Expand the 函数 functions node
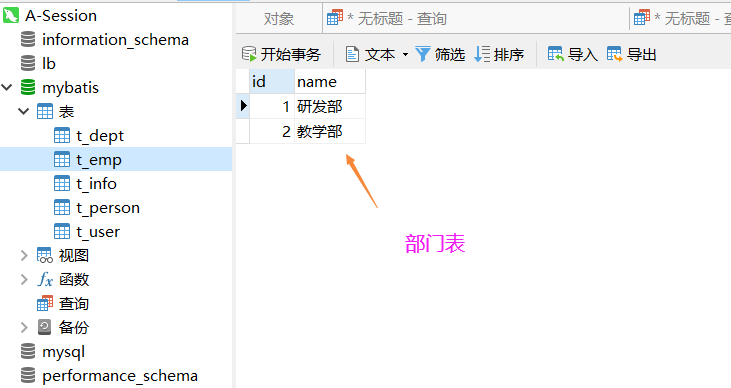 pos(24,279)
